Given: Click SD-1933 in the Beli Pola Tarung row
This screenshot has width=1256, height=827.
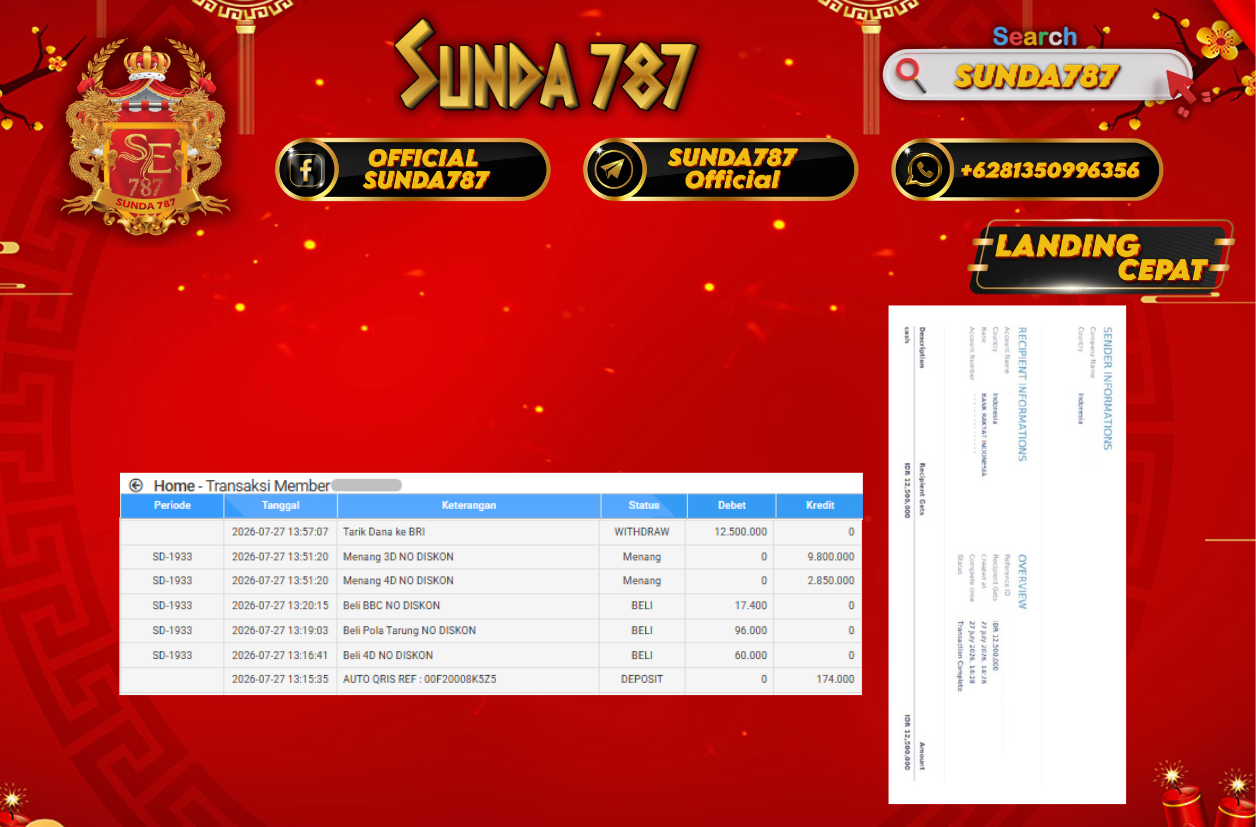Looking at the screenshot, I should pos(172,630).
